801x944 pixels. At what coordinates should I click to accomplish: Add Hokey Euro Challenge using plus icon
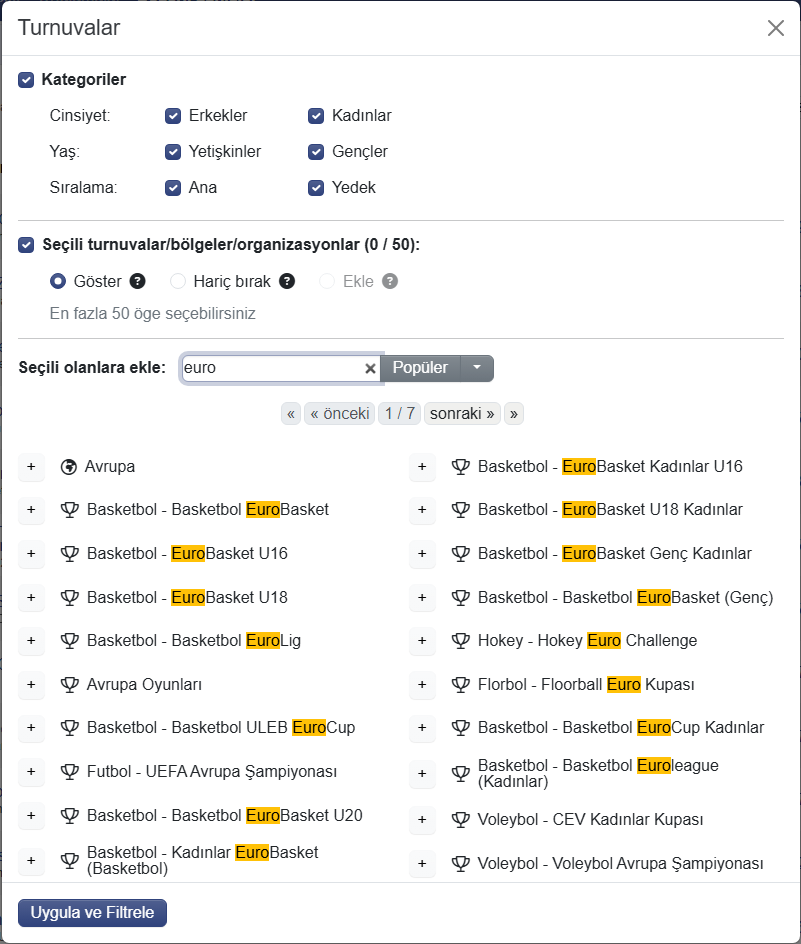[x=422, y=641]
